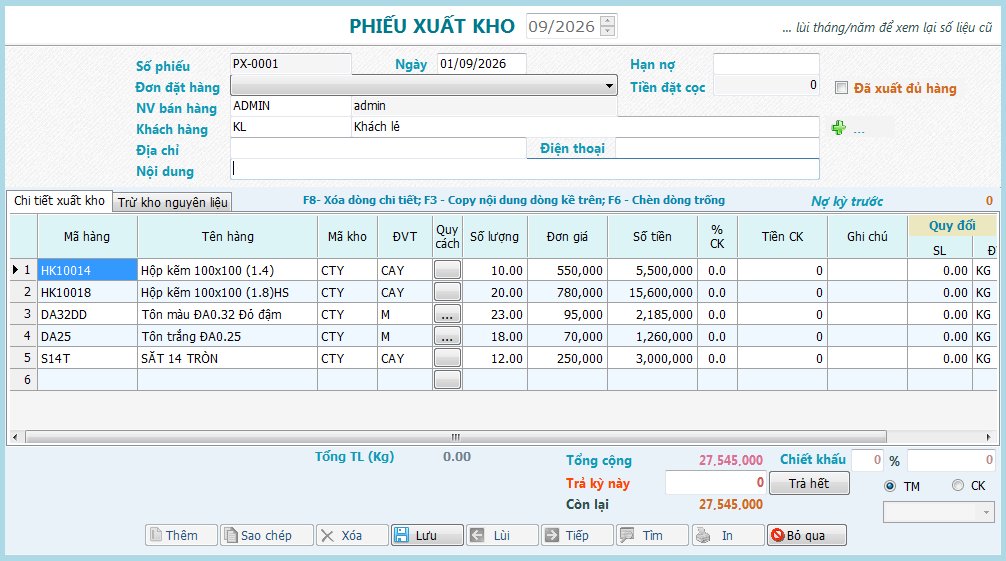The image size is (1006, 561).
Task: Switch to Chi tiết xuất kho tab
Action: 59,201
